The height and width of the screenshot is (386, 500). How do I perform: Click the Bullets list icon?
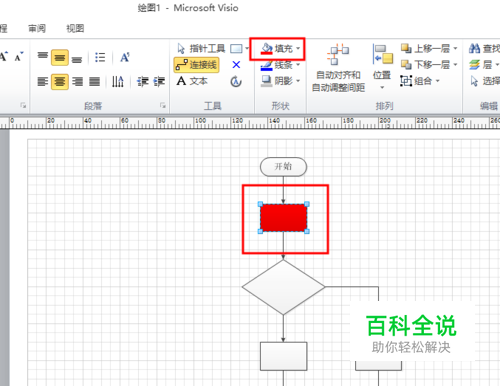point(100,57)
